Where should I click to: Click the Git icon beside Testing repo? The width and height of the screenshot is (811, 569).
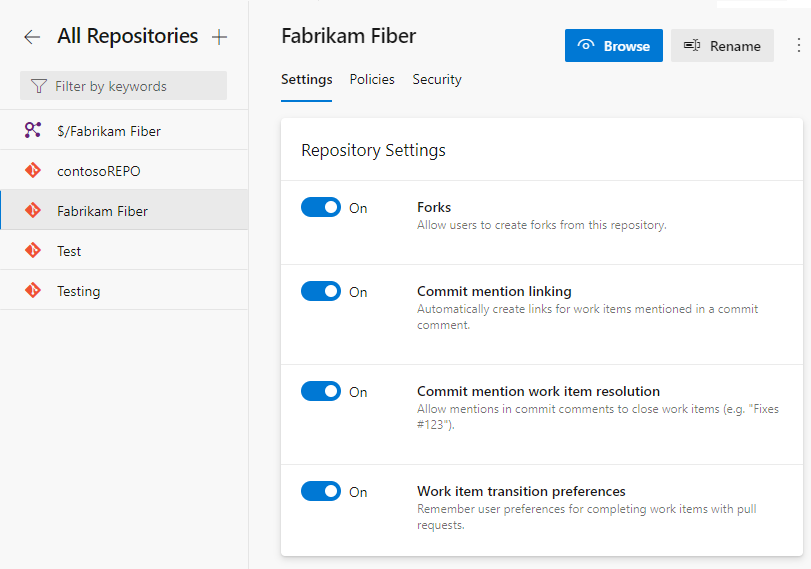click(33, 290)
